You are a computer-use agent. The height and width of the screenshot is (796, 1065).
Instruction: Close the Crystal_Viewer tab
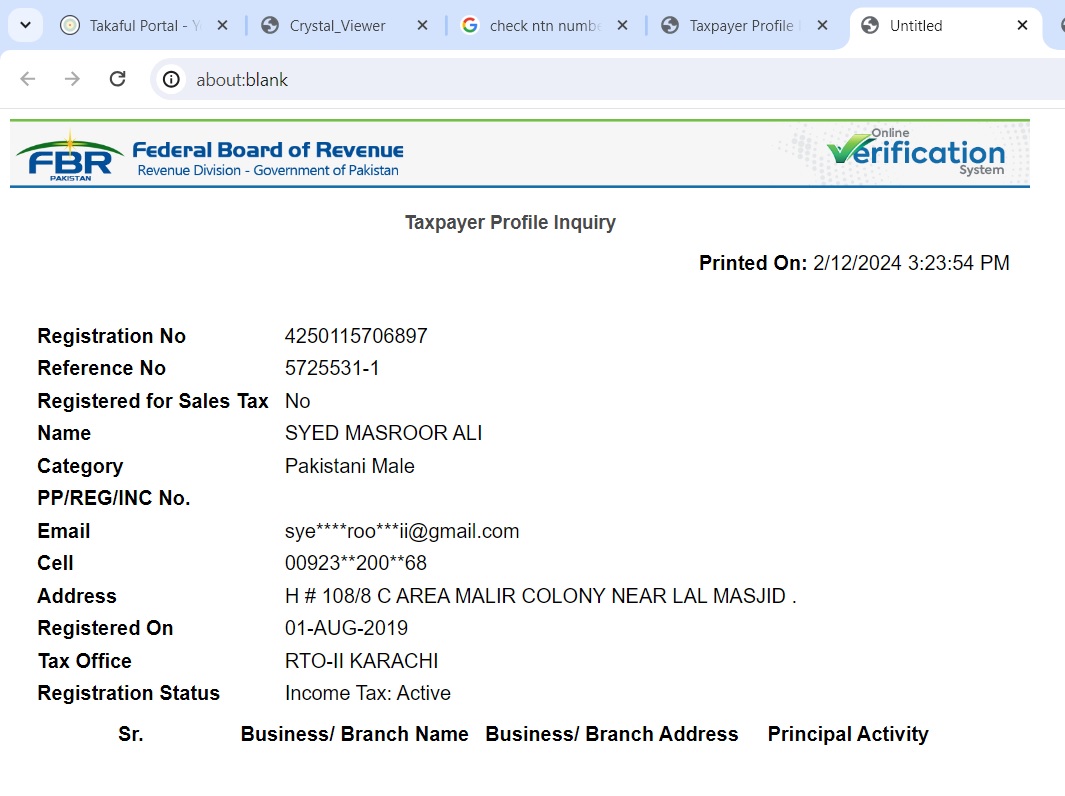pos(422,26)
